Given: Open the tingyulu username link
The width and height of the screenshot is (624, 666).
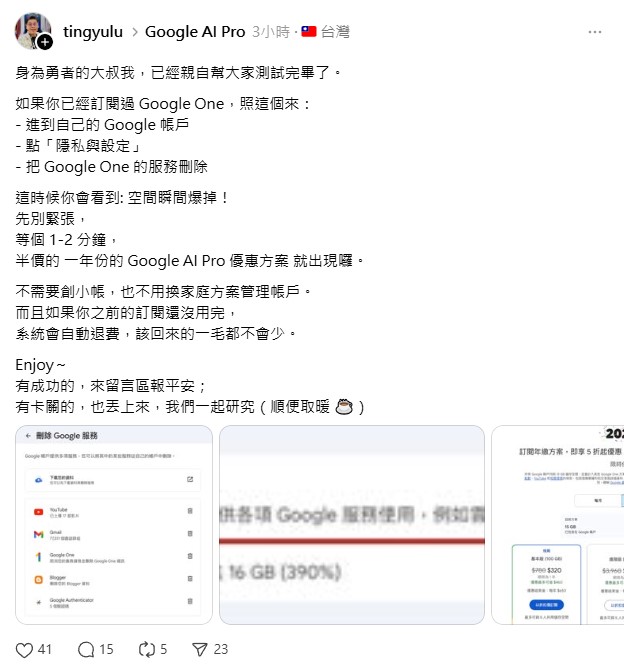Looking at the screenshot, I should point(93,32).
